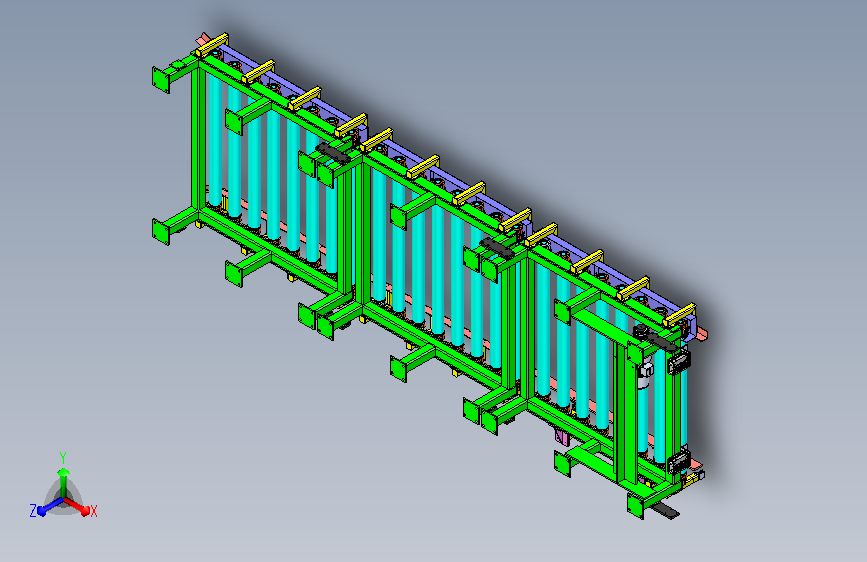
Task: Click the green Y axis arrow of triad
Action: (63, 481)
